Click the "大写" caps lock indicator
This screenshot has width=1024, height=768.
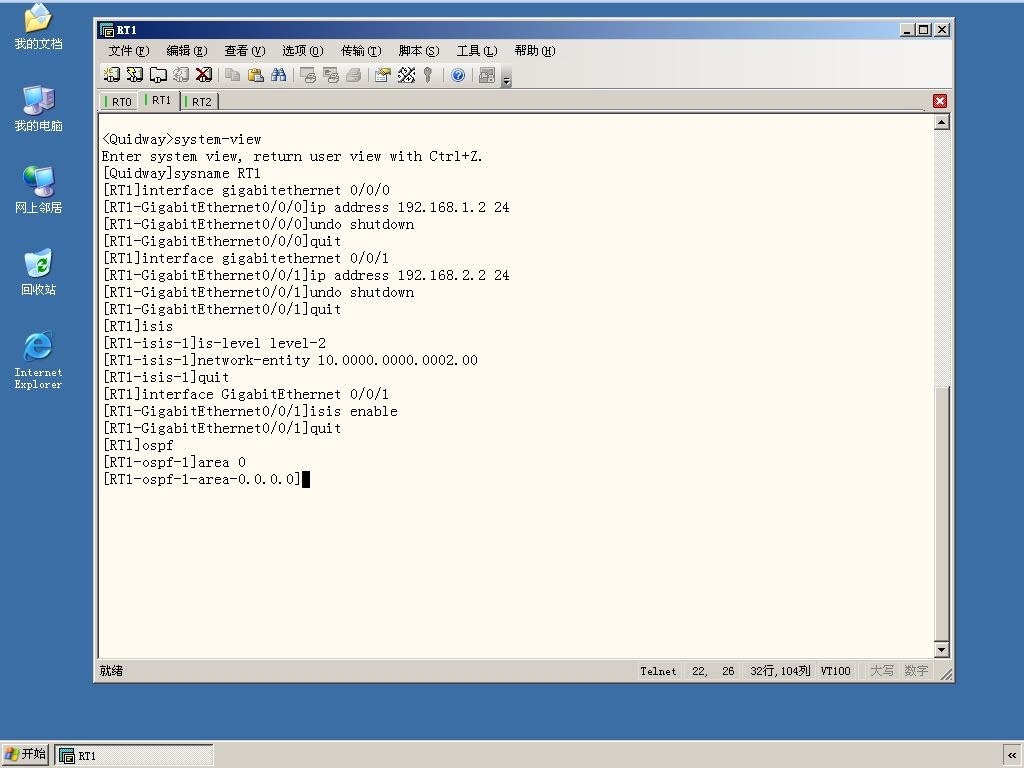(x=882, y=671)
